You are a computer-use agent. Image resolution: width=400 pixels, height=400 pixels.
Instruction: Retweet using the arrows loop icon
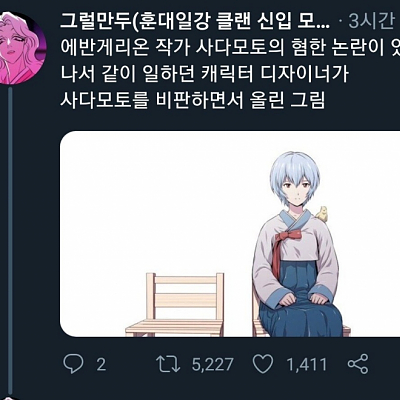click(169, 364)
